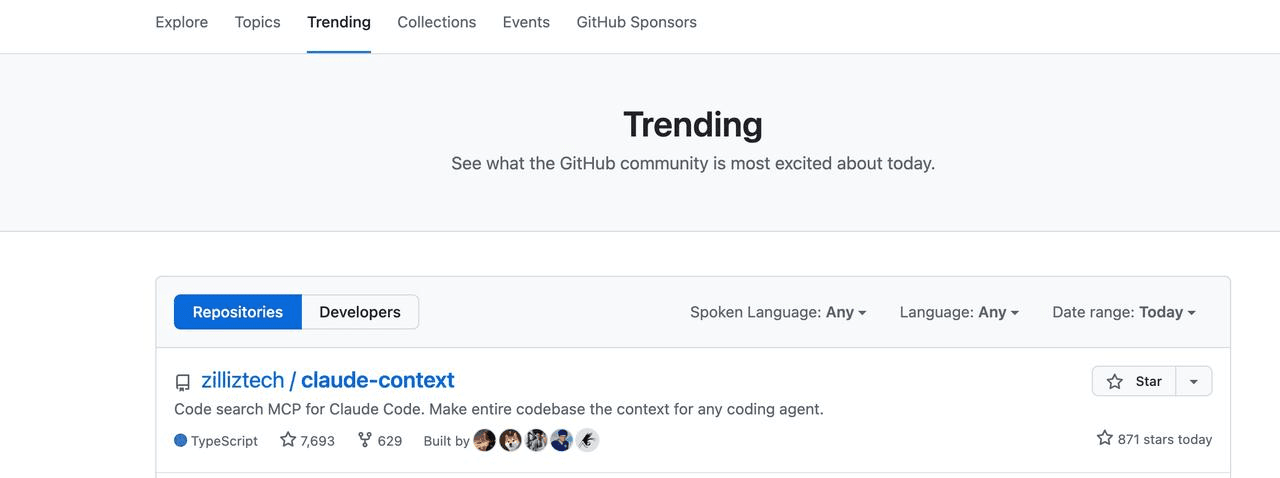Switch to the Developers view
The height and width of the screenshot is (478, 1280).
[360, 312]
